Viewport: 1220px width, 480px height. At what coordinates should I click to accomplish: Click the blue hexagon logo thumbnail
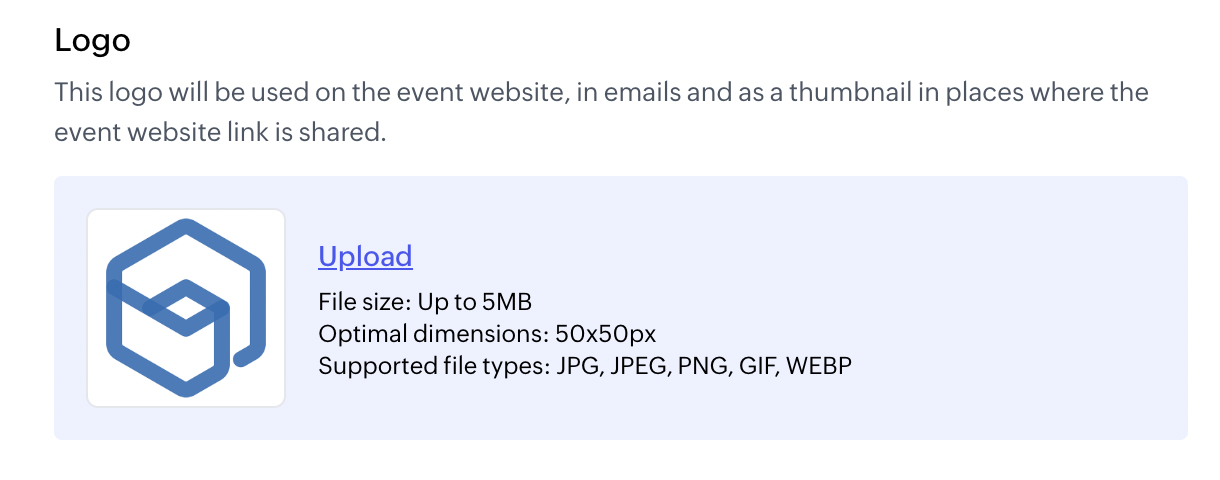point(186,307)
